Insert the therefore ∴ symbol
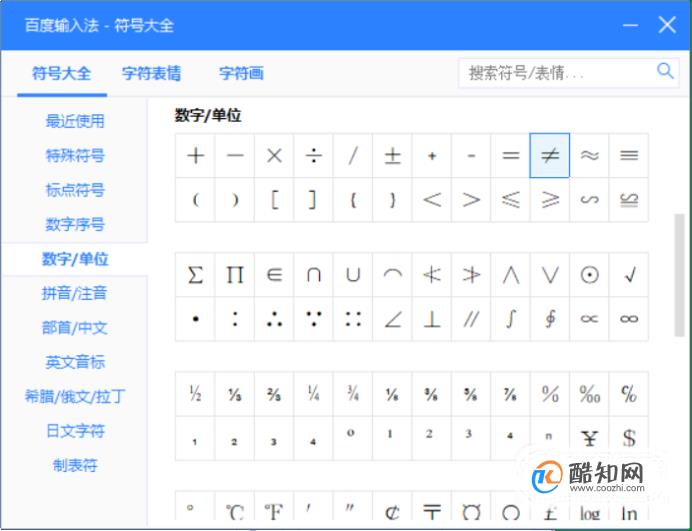 point(274,319)
